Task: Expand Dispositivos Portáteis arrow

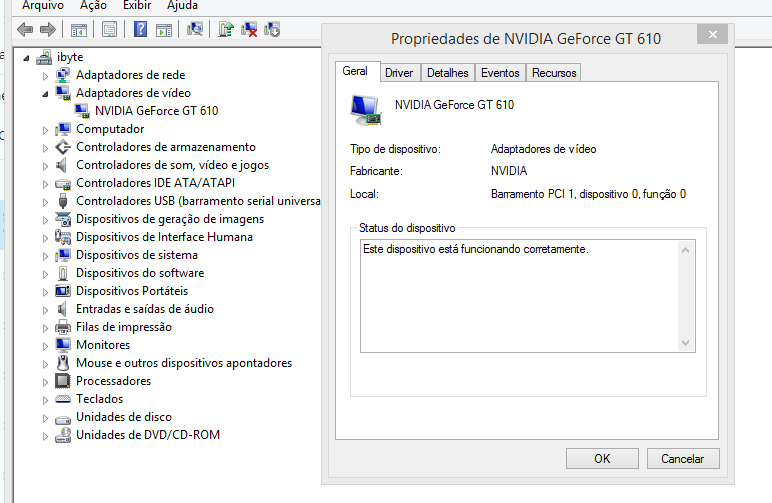Action: (45, 292)
